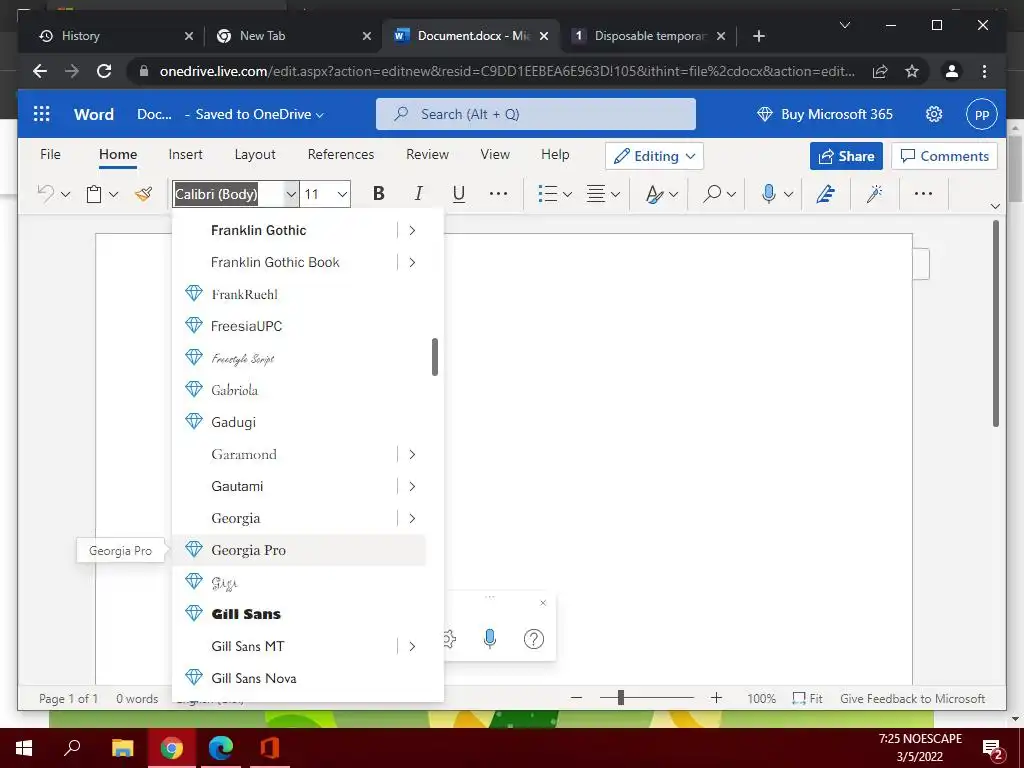
Task: Click the Share button
Action: 846,156
